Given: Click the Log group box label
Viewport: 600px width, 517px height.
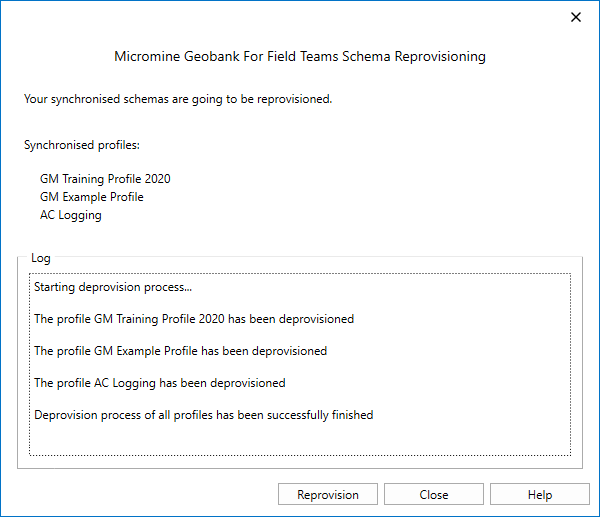Looking at the screenshot, I should [40, 258].
